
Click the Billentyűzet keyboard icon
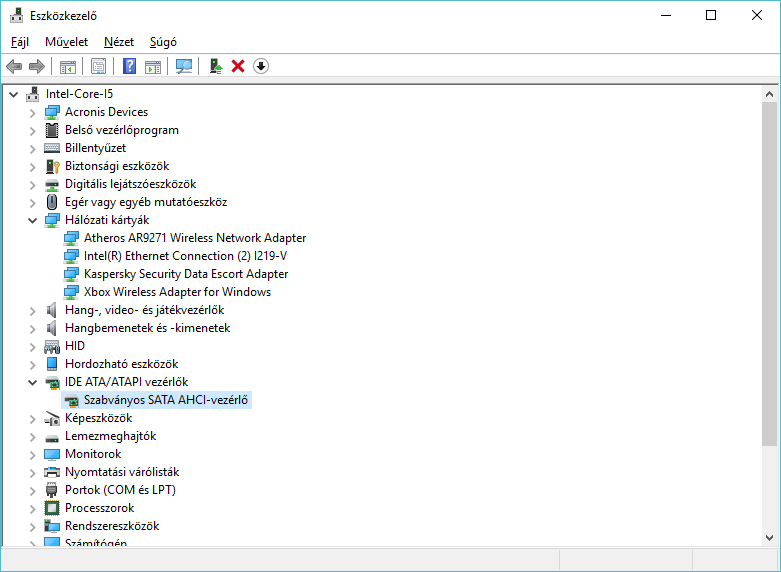click(52, 148)
